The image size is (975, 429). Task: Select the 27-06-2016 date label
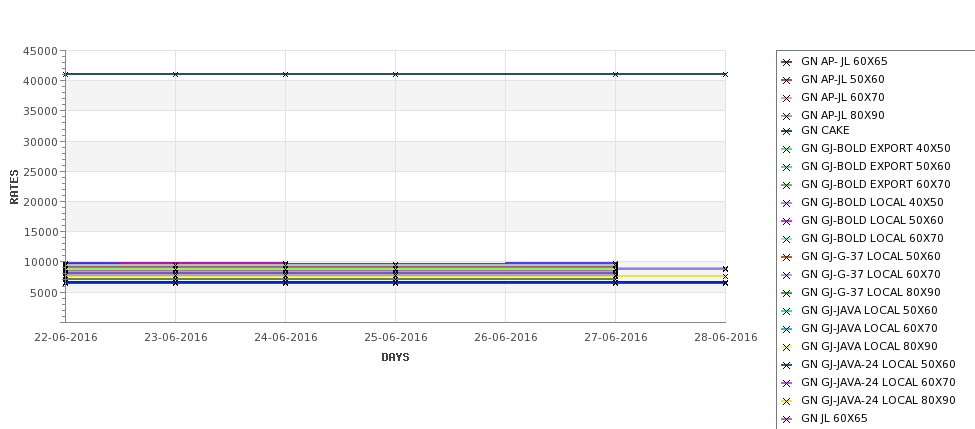click(x=616, y=338)
